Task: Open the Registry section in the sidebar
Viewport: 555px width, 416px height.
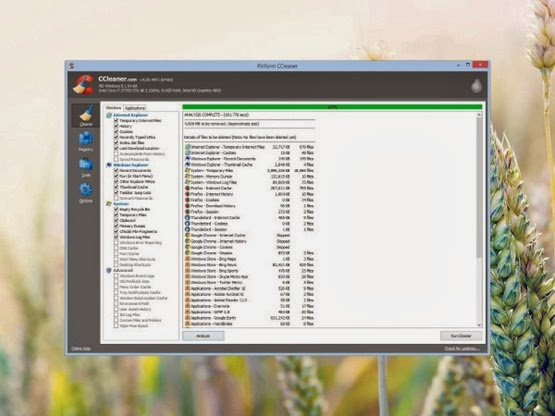Action: click(86, 141)
